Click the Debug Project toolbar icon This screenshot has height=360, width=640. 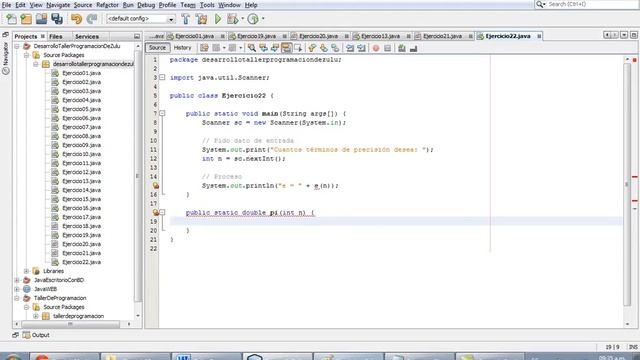(x=232, y=19)
